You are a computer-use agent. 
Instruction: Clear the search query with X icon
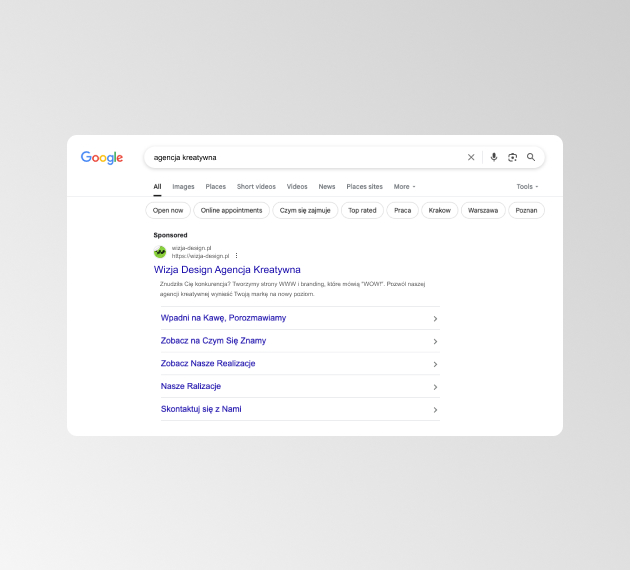click(x=472, y=157)
